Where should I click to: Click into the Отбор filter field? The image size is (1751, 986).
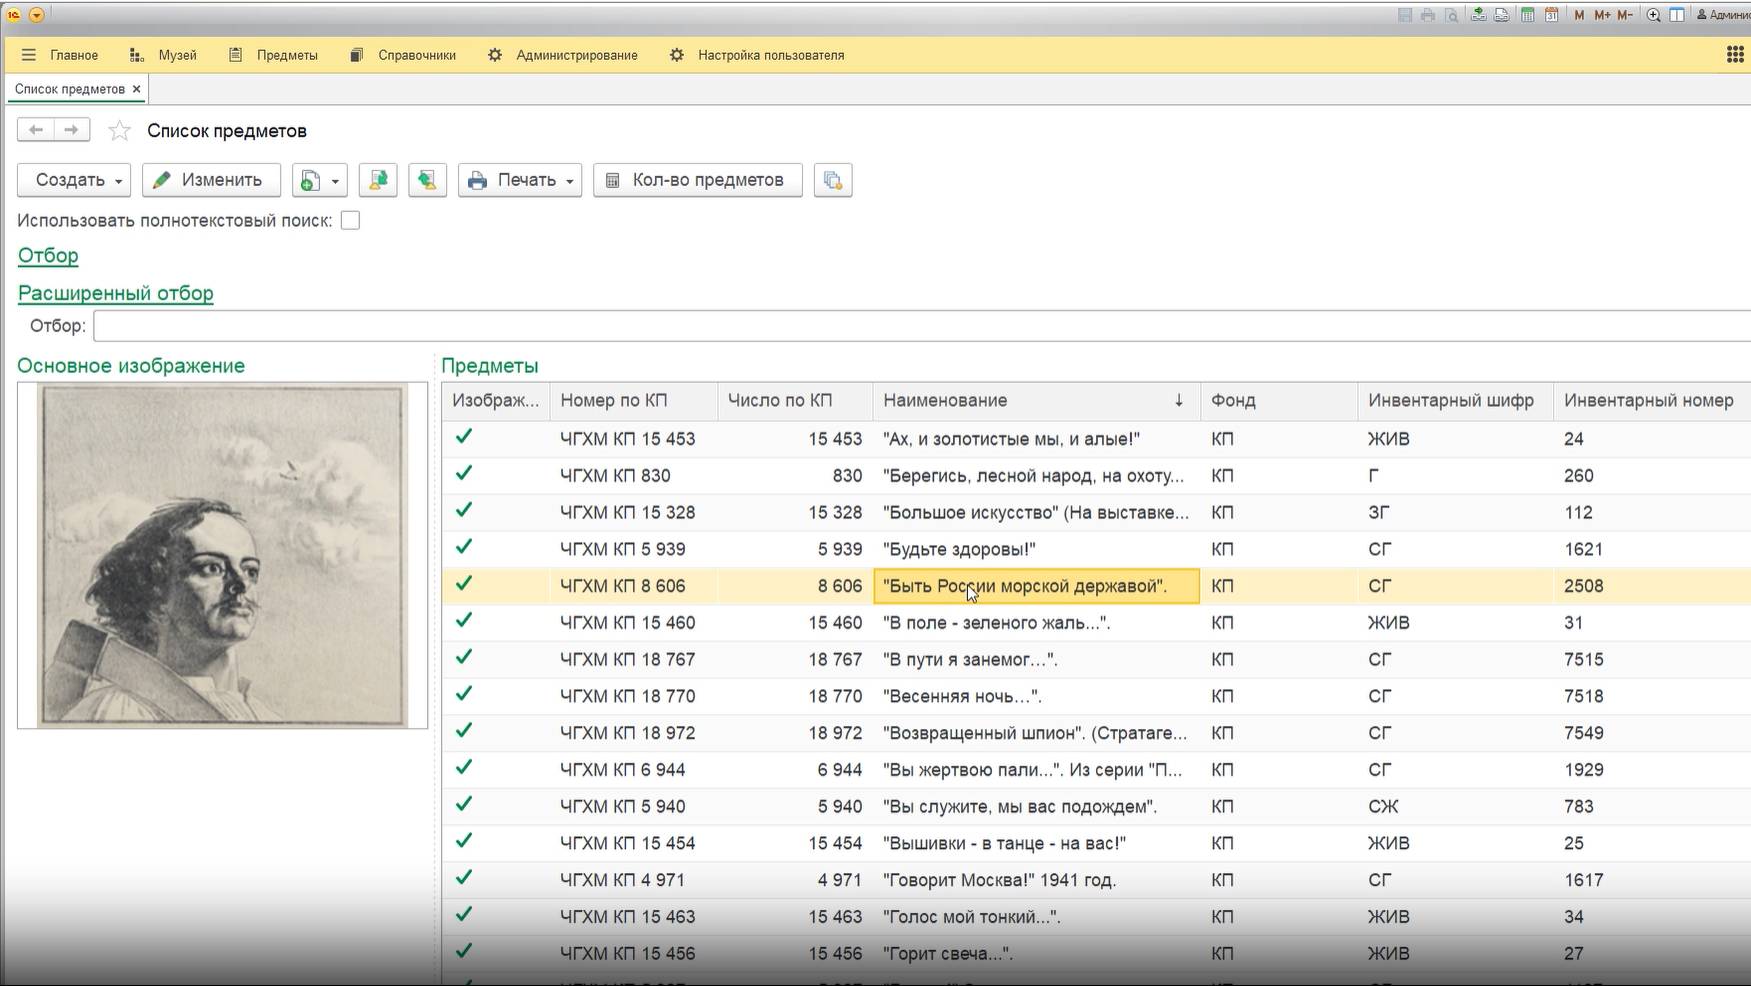coord(920,326)
